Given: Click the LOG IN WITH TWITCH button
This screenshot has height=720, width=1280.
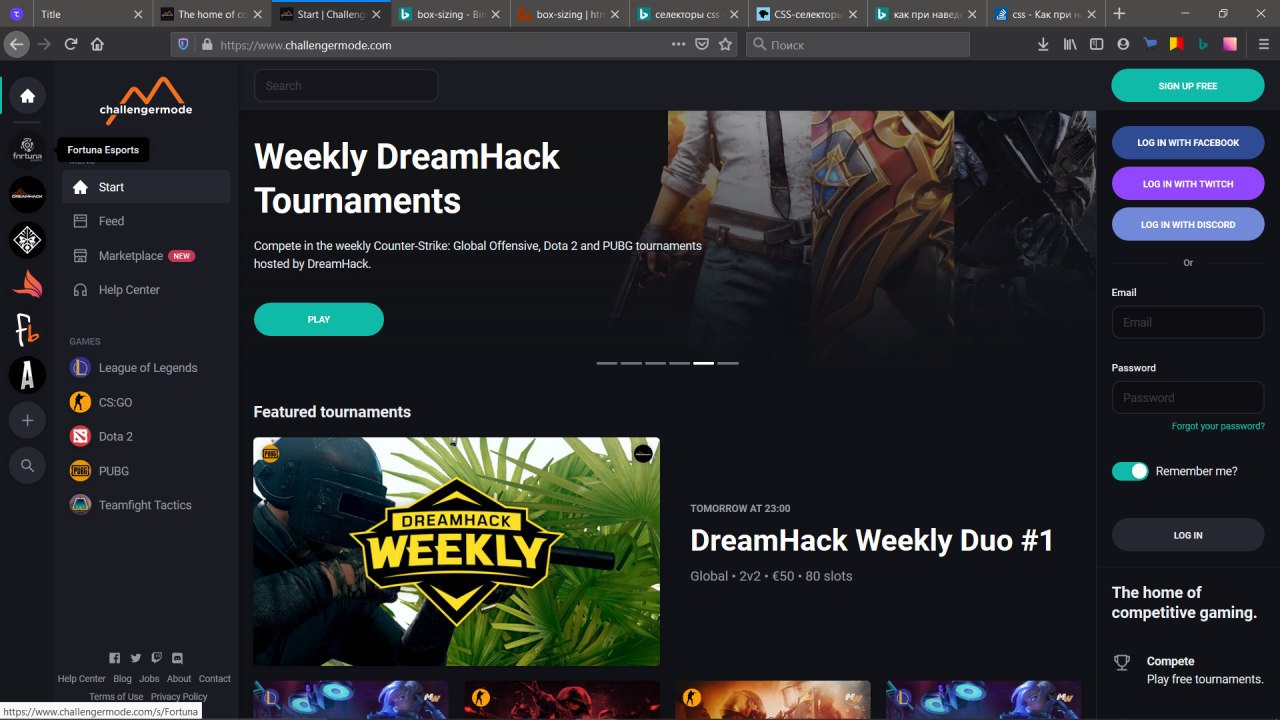Looking at the screenshot, I should point(1188,184).
